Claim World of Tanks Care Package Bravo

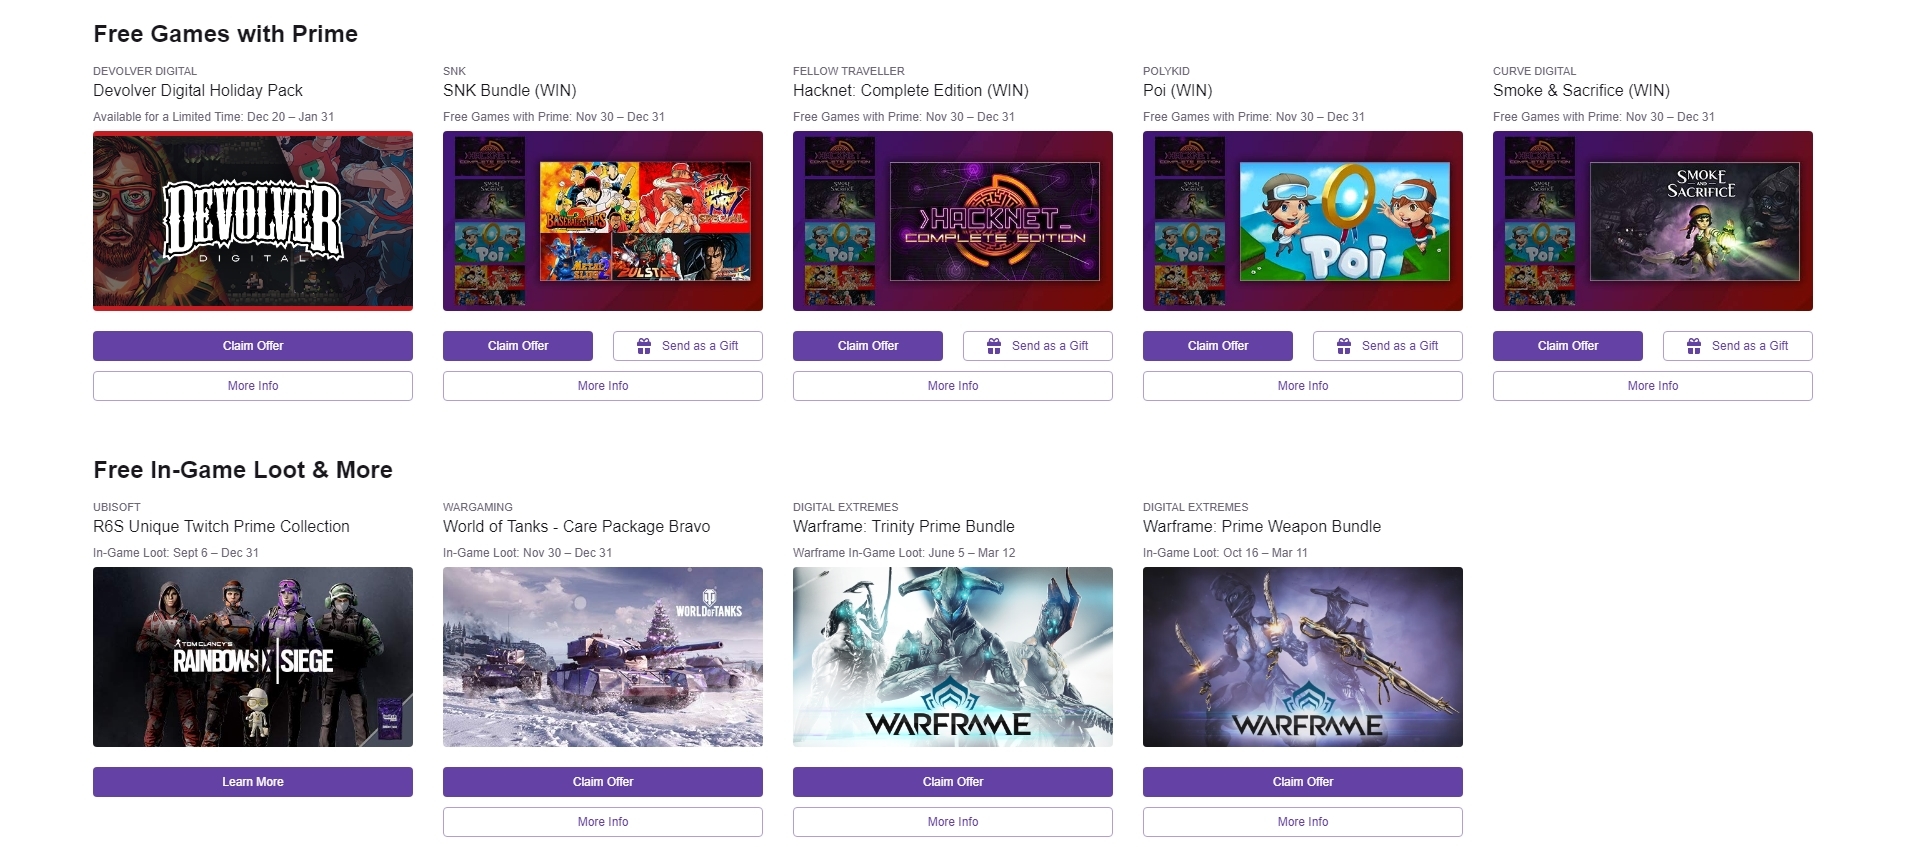603,782
